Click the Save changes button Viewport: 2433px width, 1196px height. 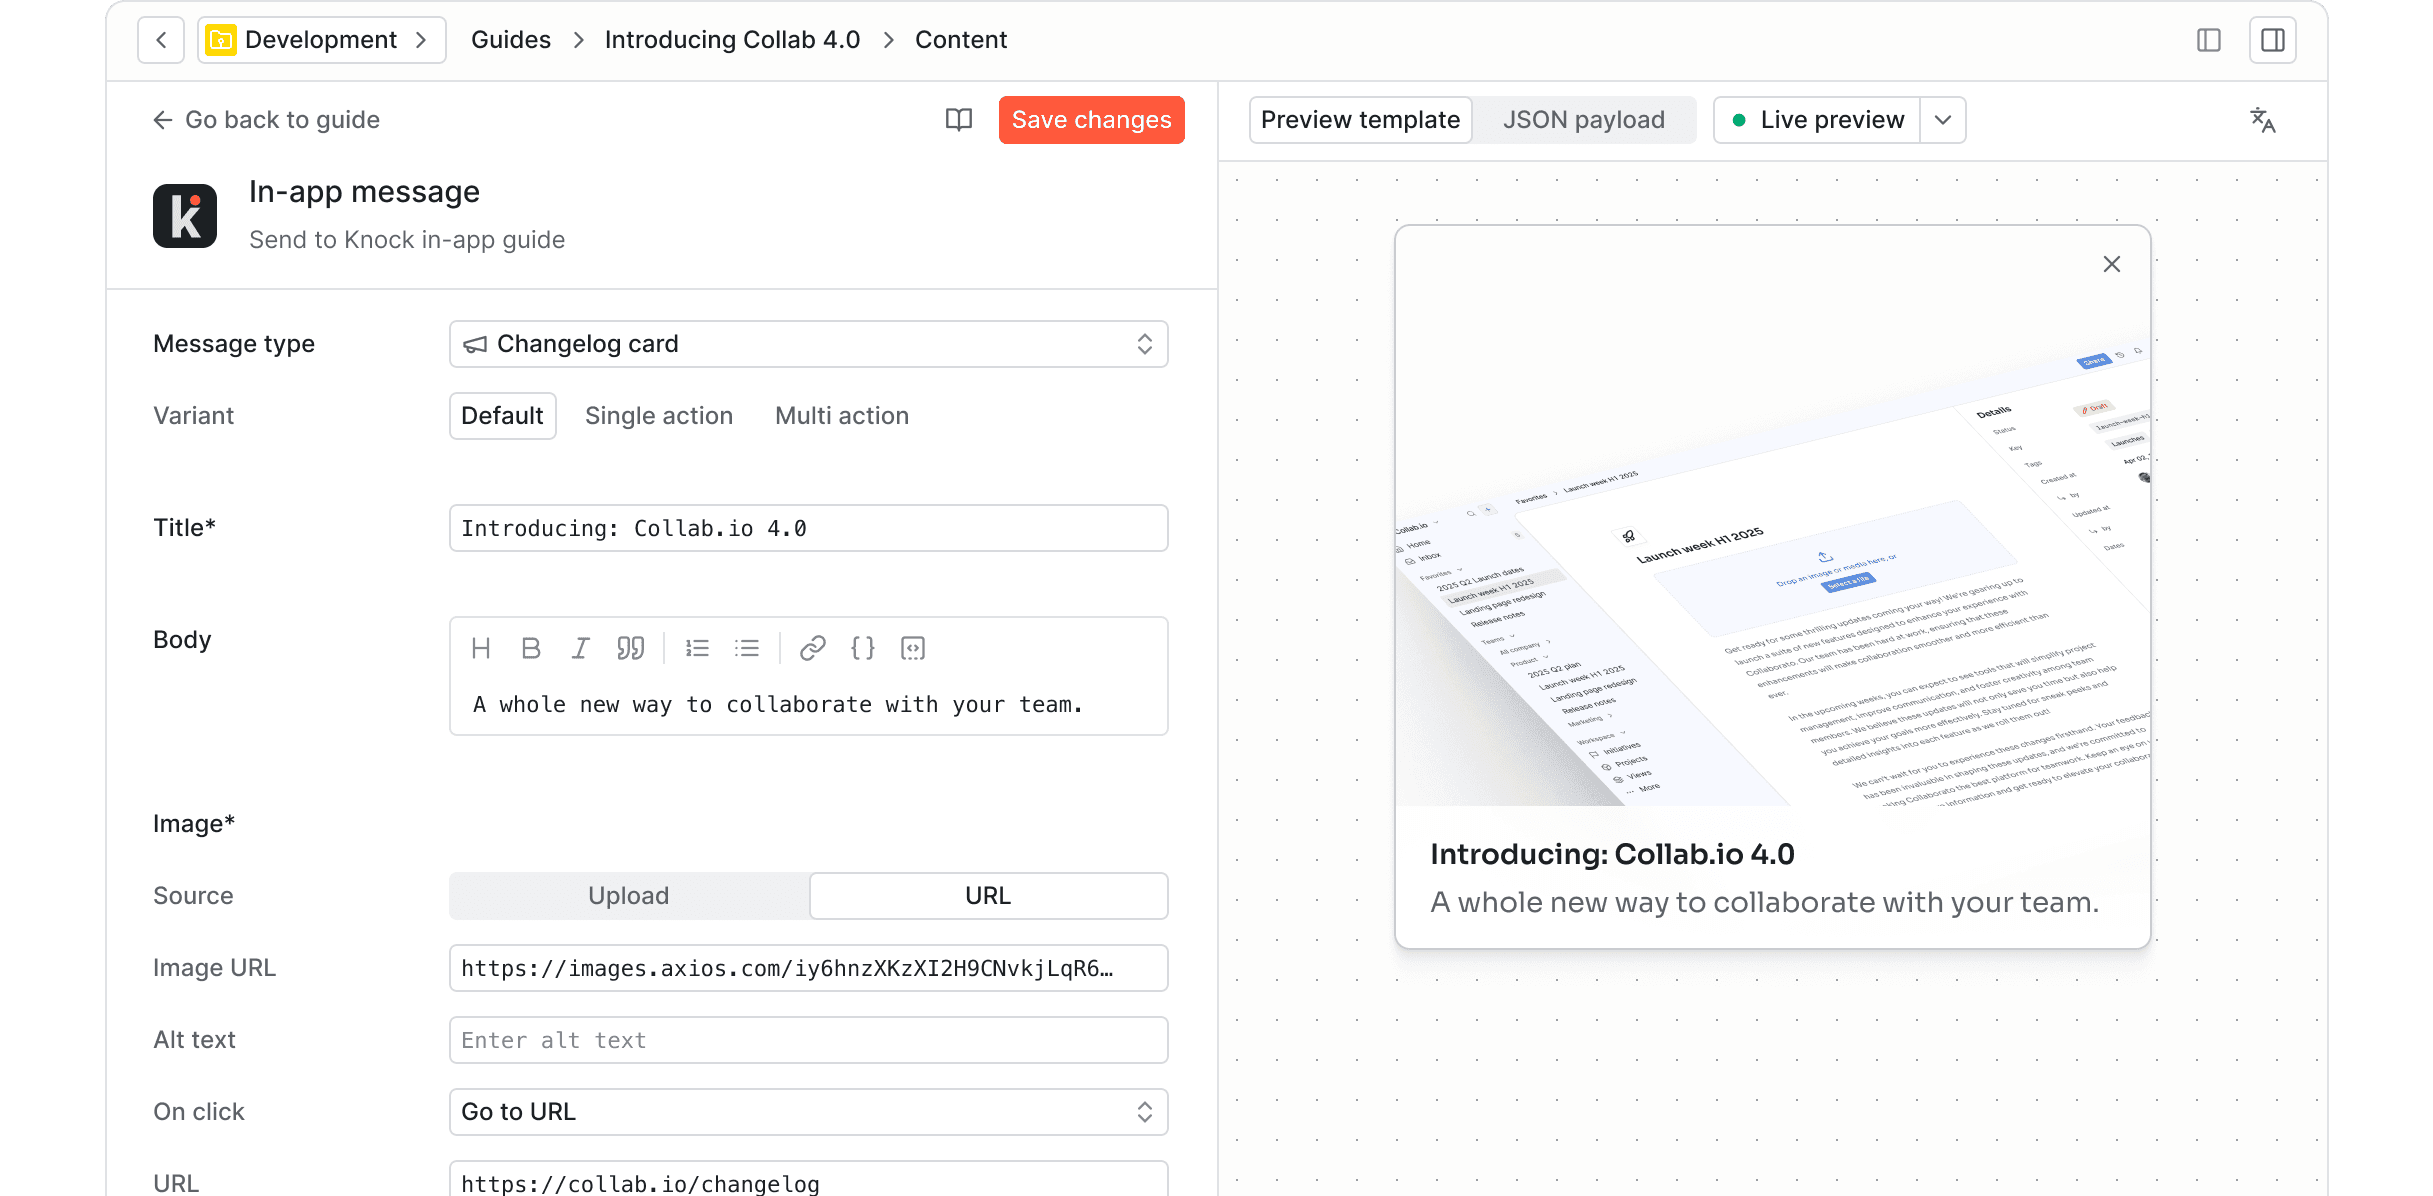[1091, 119]
